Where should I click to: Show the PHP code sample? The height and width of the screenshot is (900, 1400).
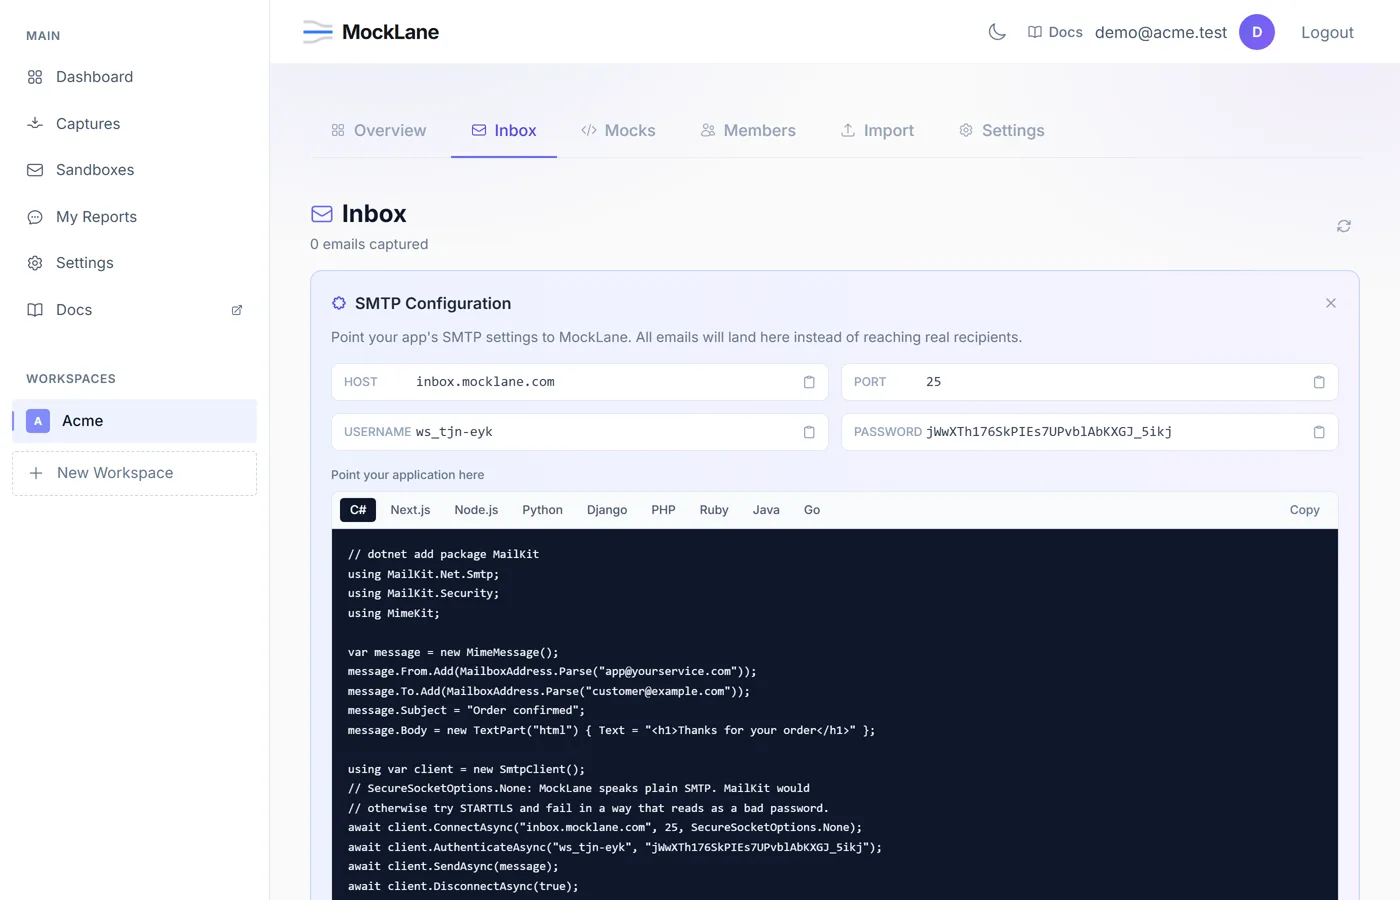coord(663,510)
